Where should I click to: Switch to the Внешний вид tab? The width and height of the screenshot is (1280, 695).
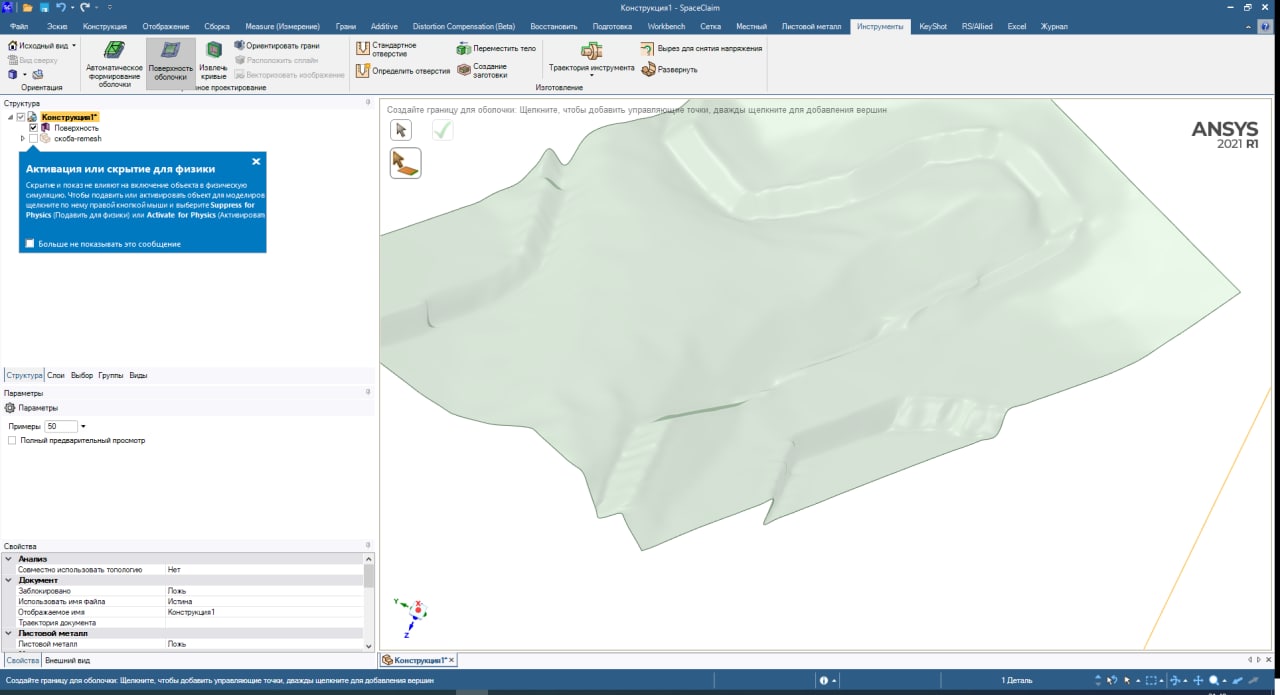68,660
